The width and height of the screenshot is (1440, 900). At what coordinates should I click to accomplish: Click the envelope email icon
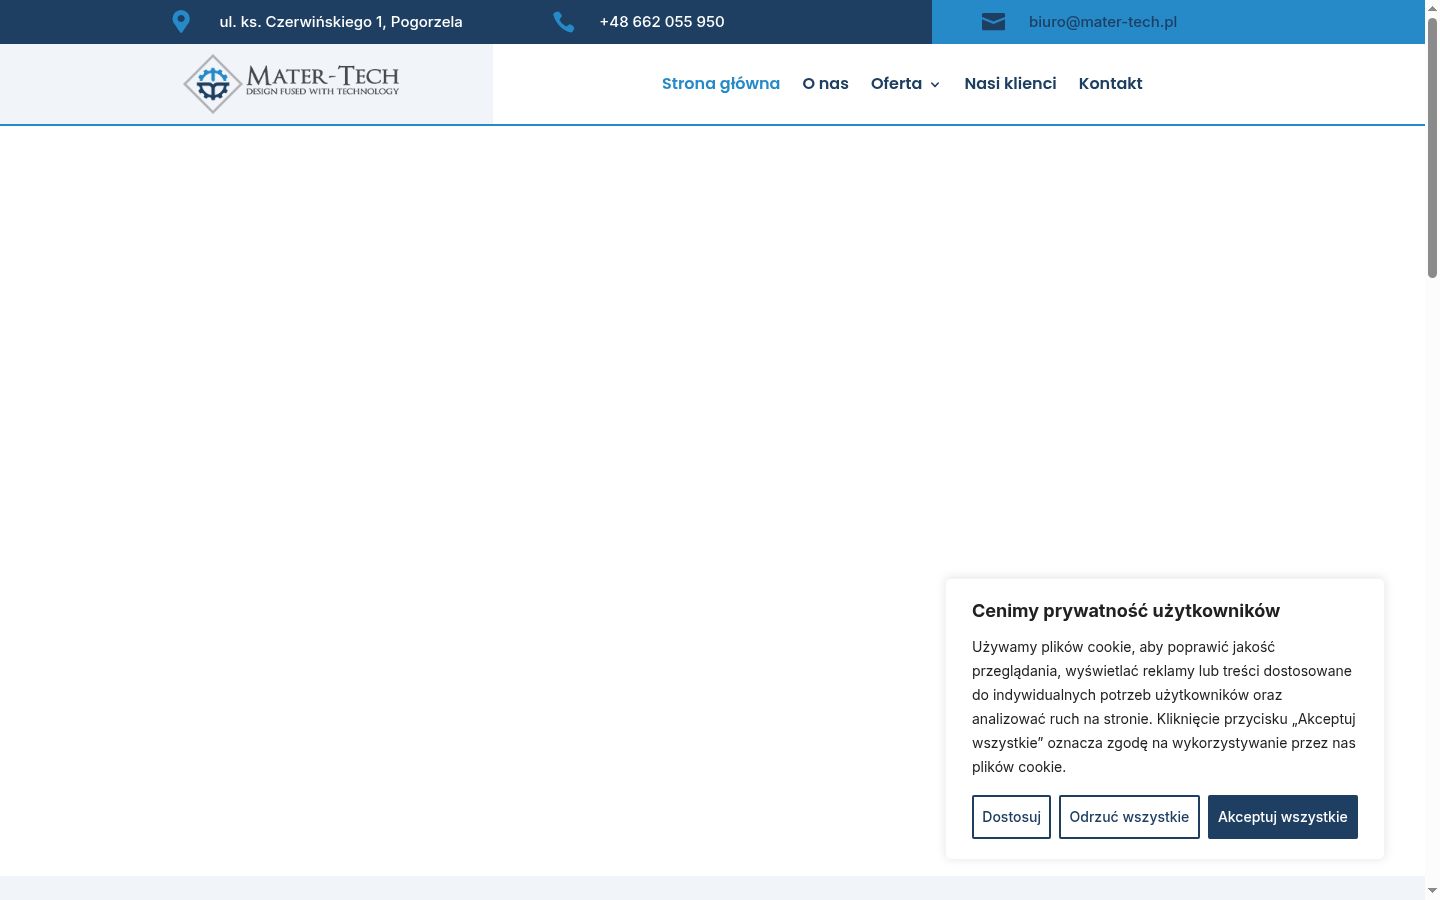coord(993,22)
